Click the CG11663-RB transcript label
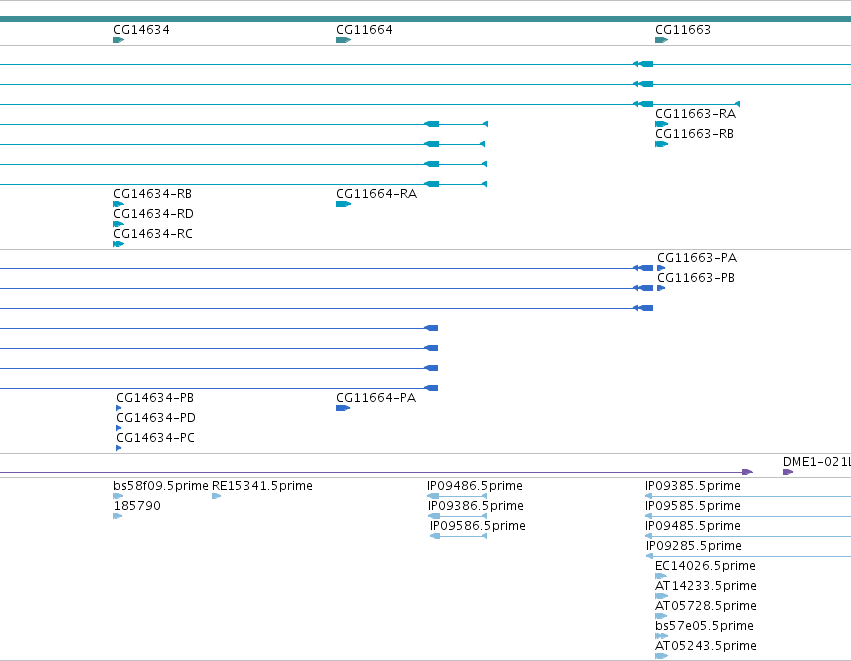This screenshot has width=851, height=661. click(x=694, y=134)
